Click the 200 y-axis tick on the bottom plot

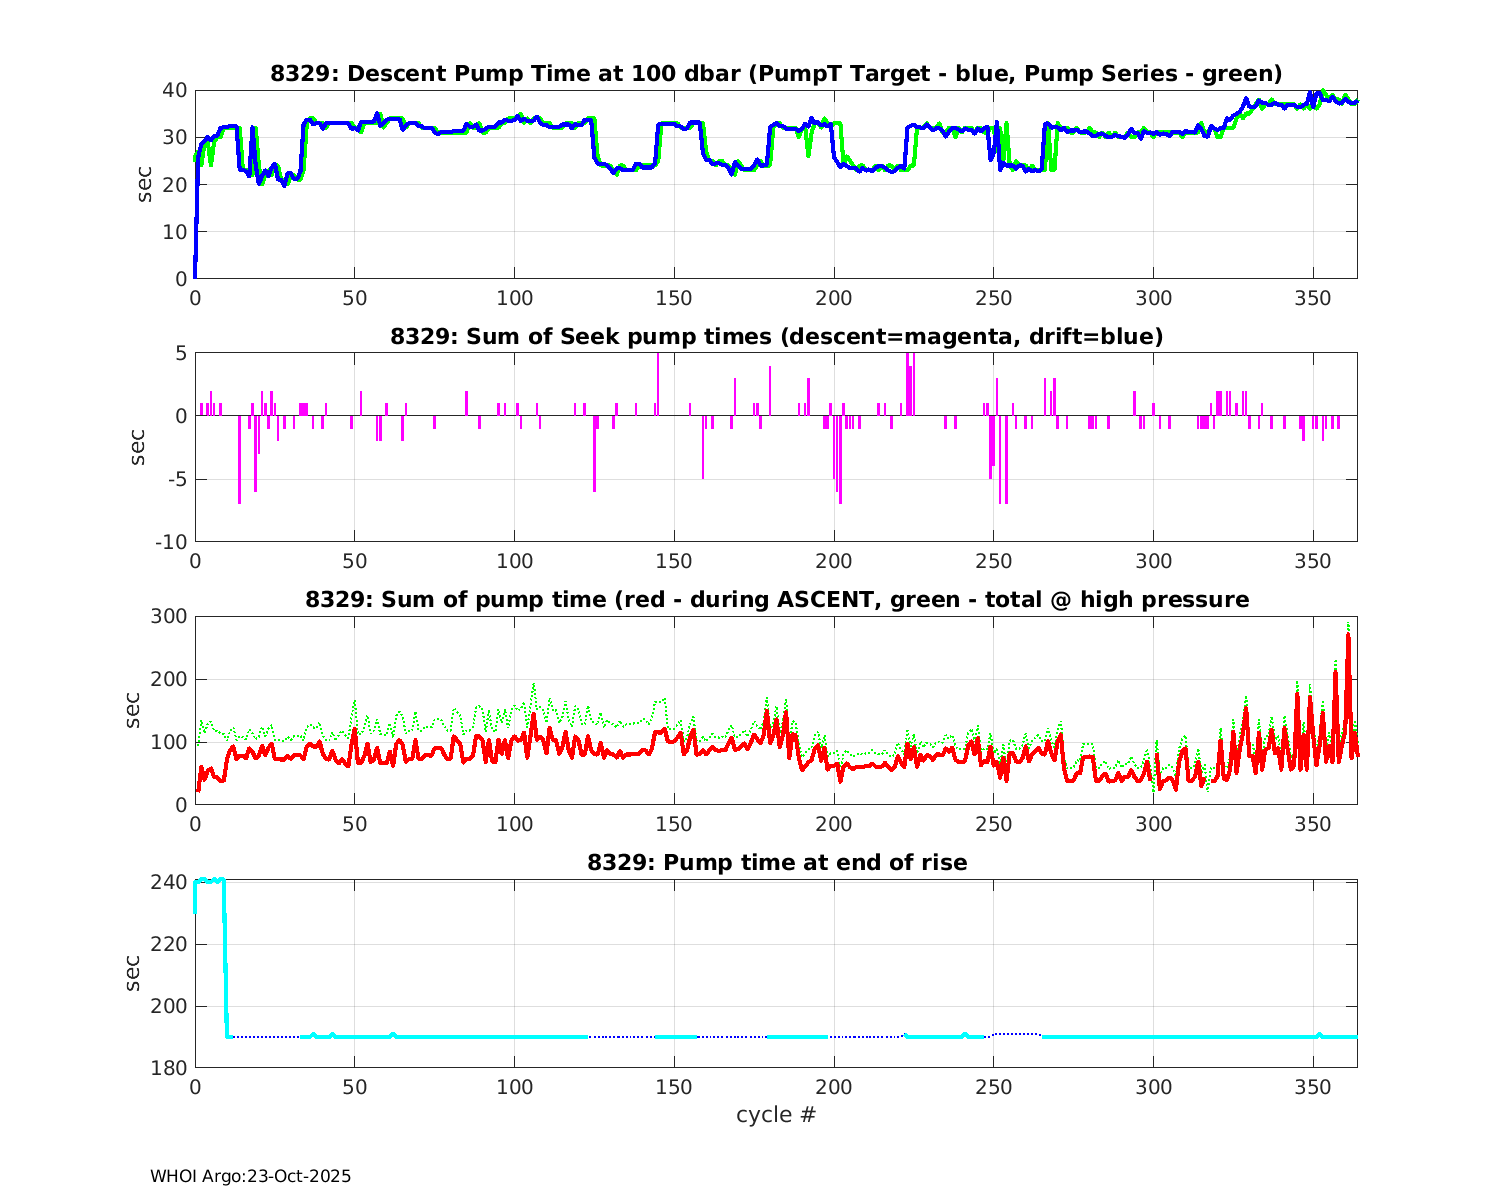(x=169, y=1007)
